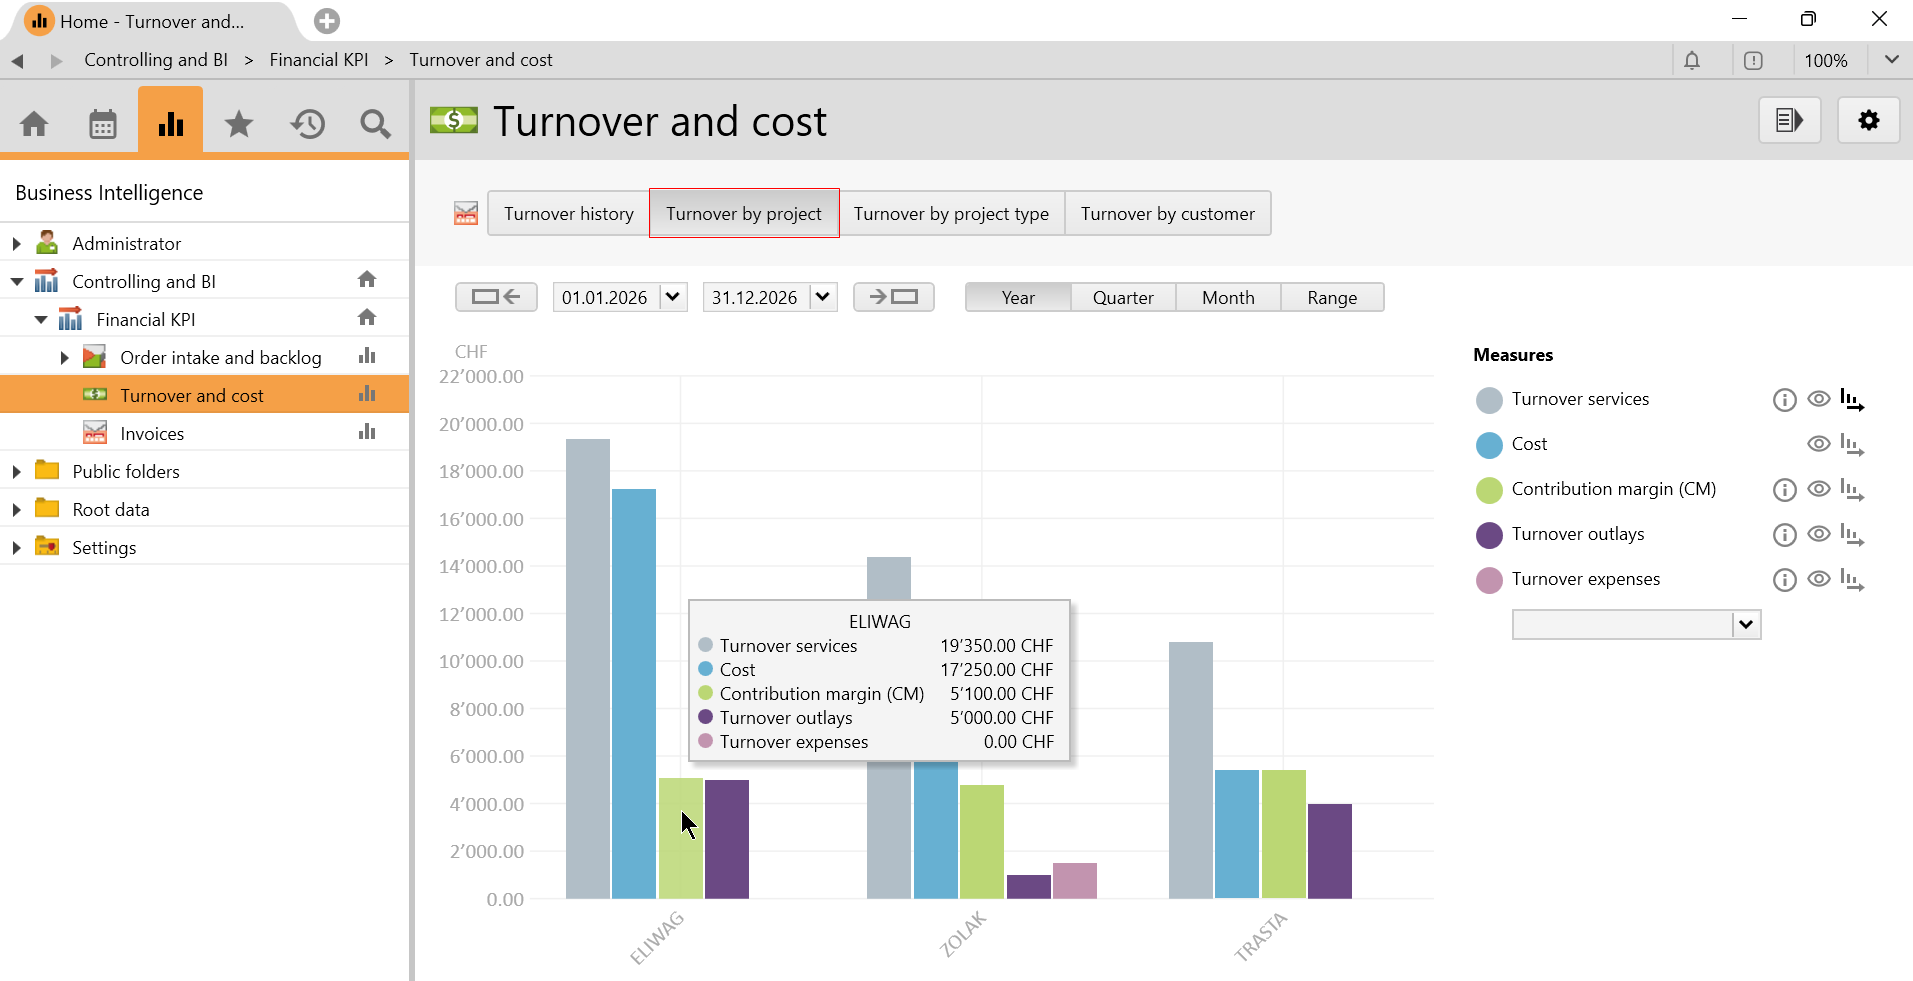Click the info icon for Turnover outlays

[x=1784, y=535]
